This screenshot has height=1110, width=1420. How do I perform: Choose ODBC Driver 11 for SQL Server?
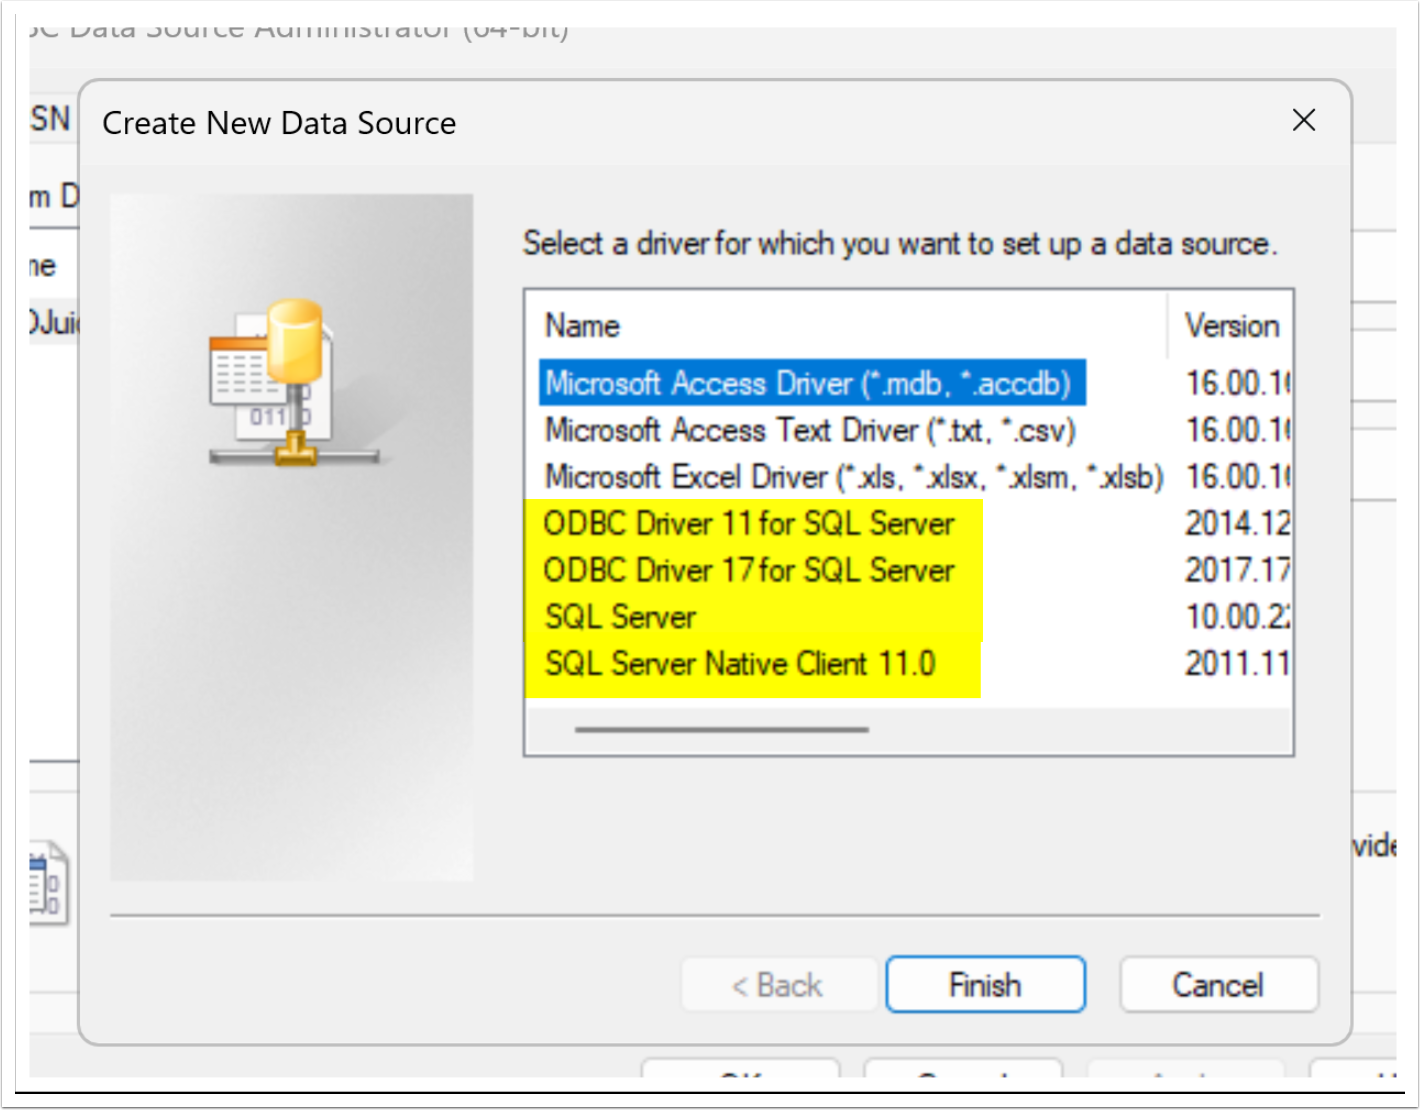[x=749, y=523]
